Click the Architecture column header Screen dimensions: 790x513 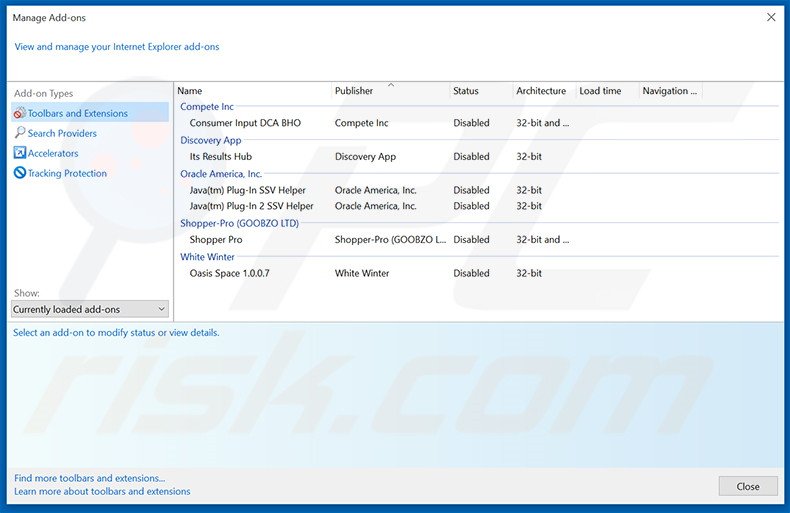click(544, 91)
